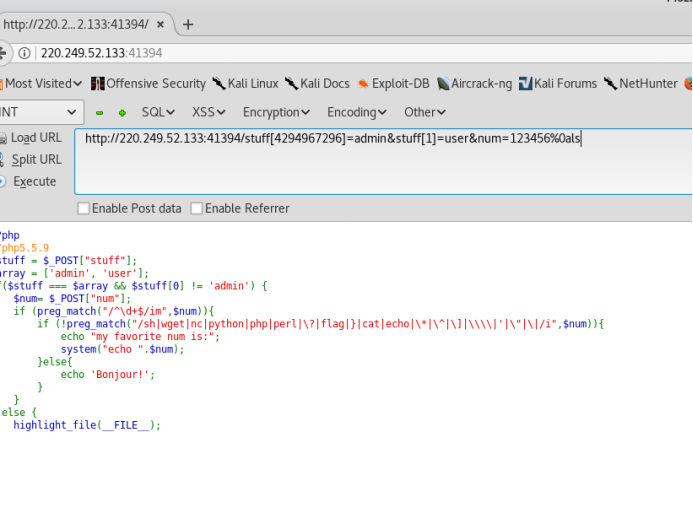Click the 'my favorite num is:' code line

coord(140,336)
